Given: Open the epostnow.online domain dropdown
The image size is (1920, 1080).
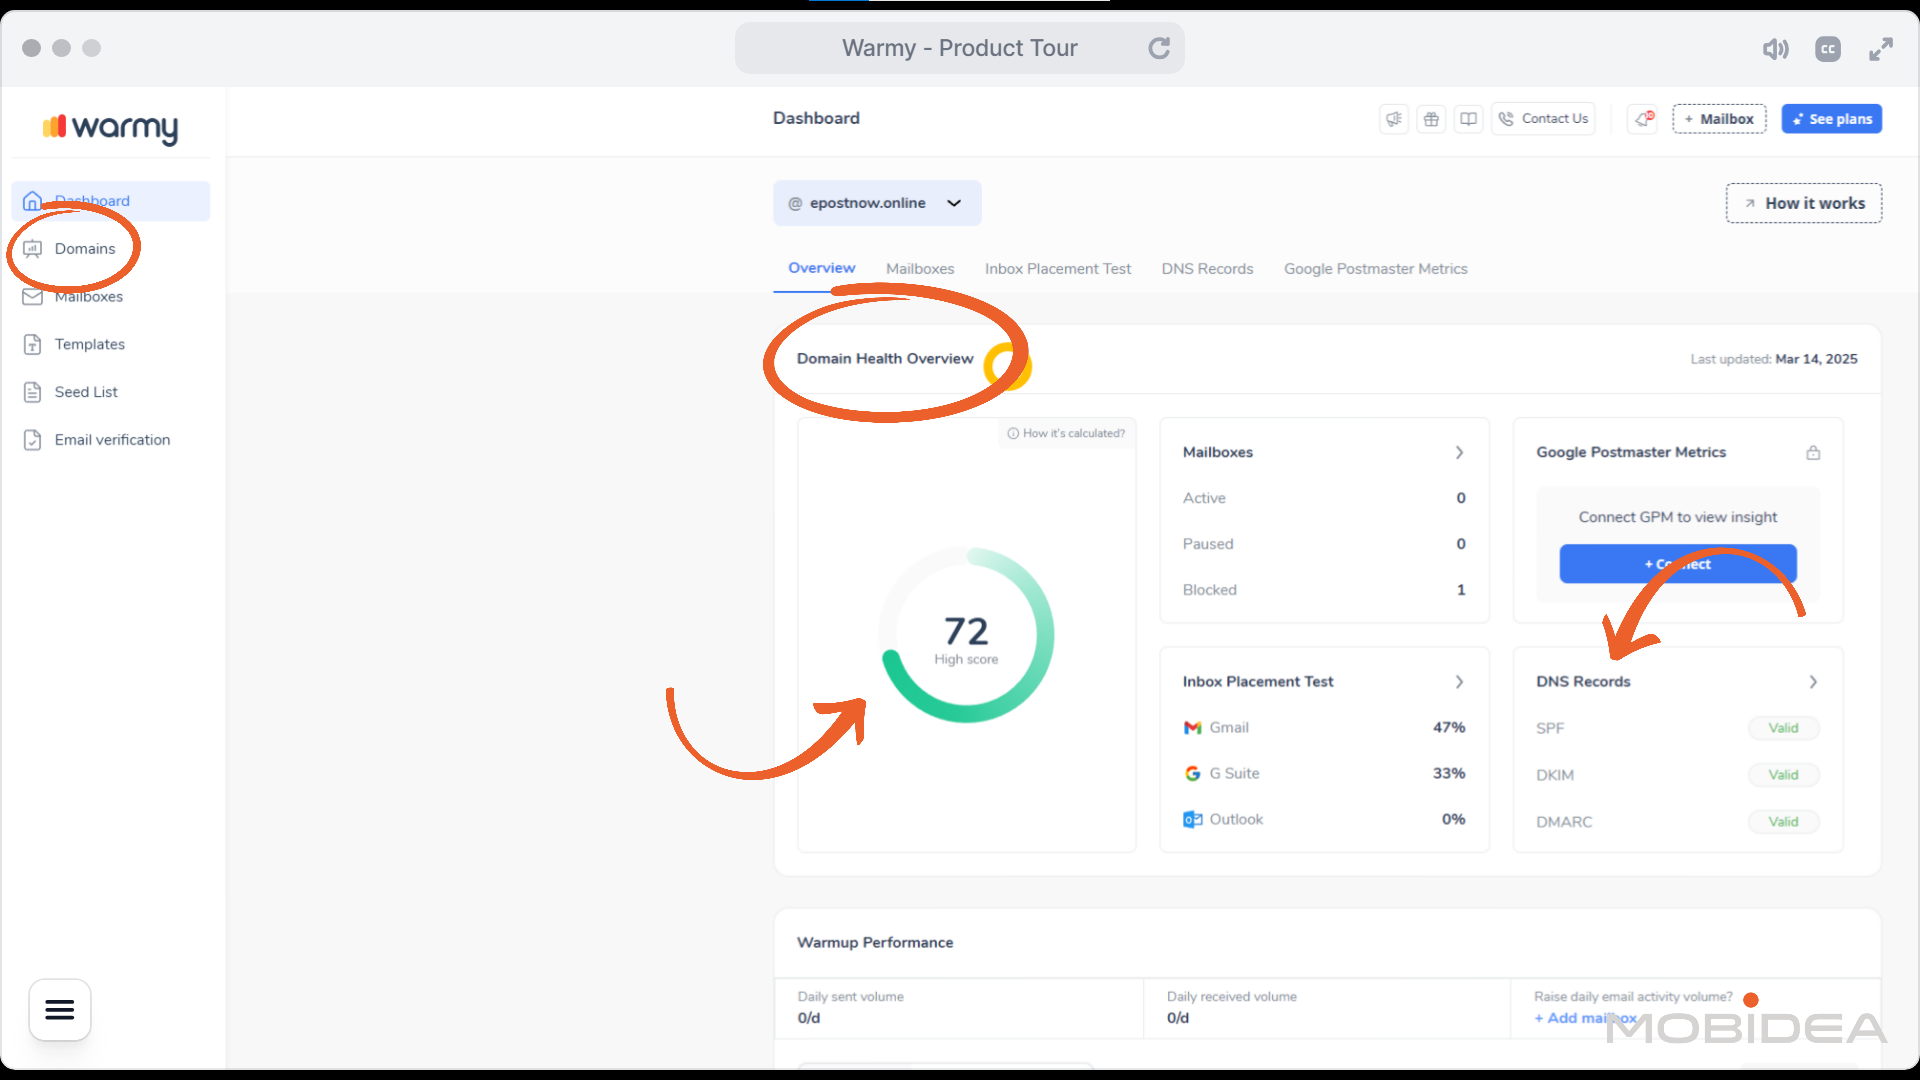Looking at the screenshot, I should 876,203.
